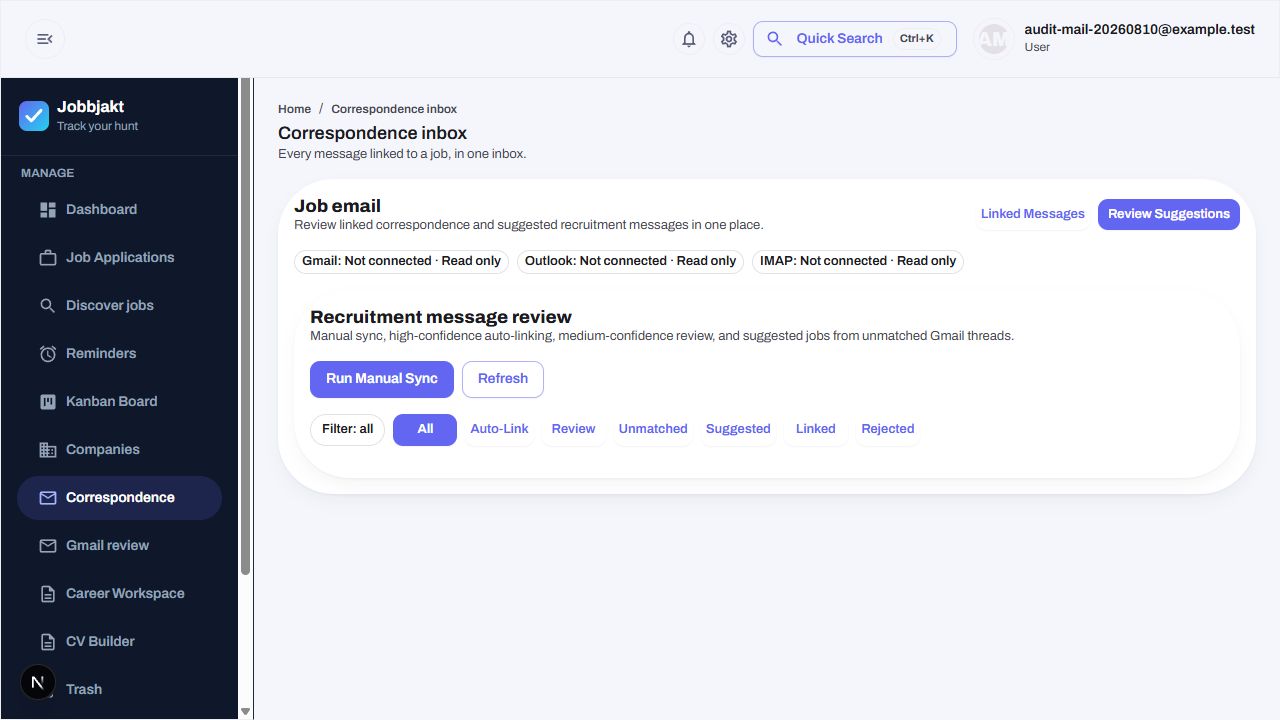Click the user avatar circle
The image size is (1280, 720).
pos(993,39)
